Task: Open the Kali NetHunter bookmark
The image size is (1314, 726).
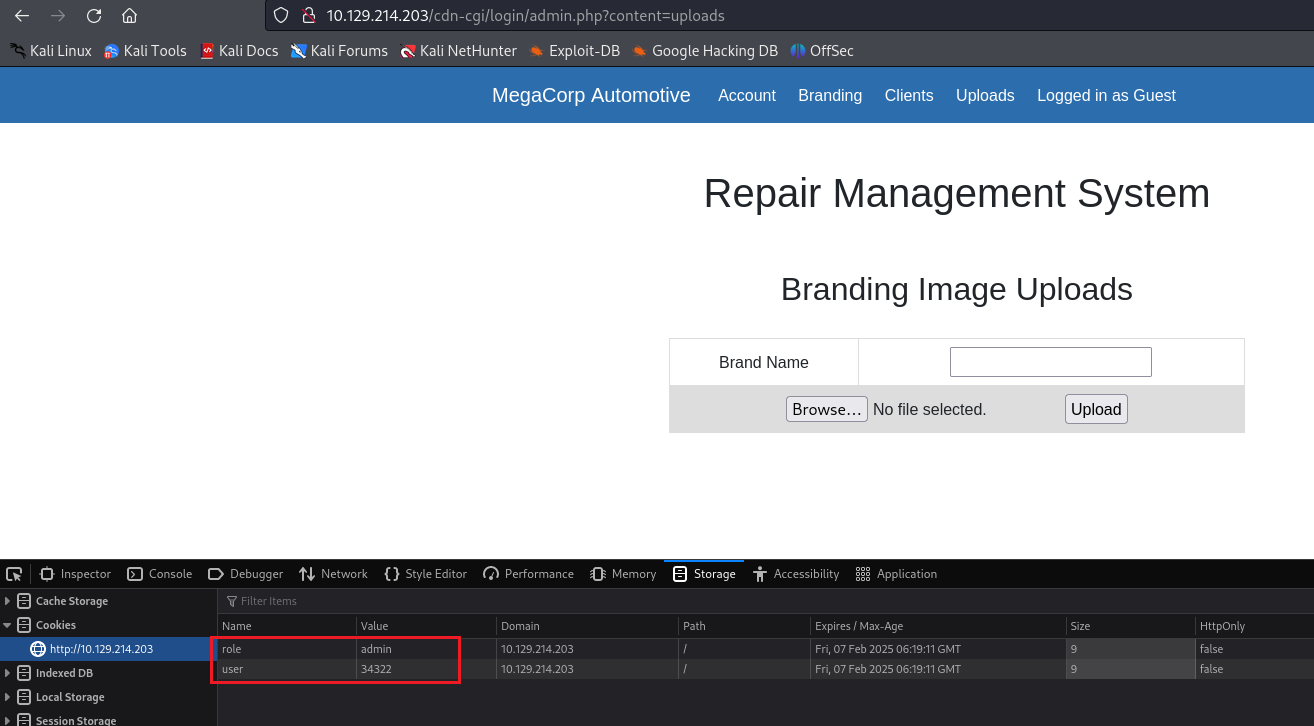Action: [x=458, y=50]
